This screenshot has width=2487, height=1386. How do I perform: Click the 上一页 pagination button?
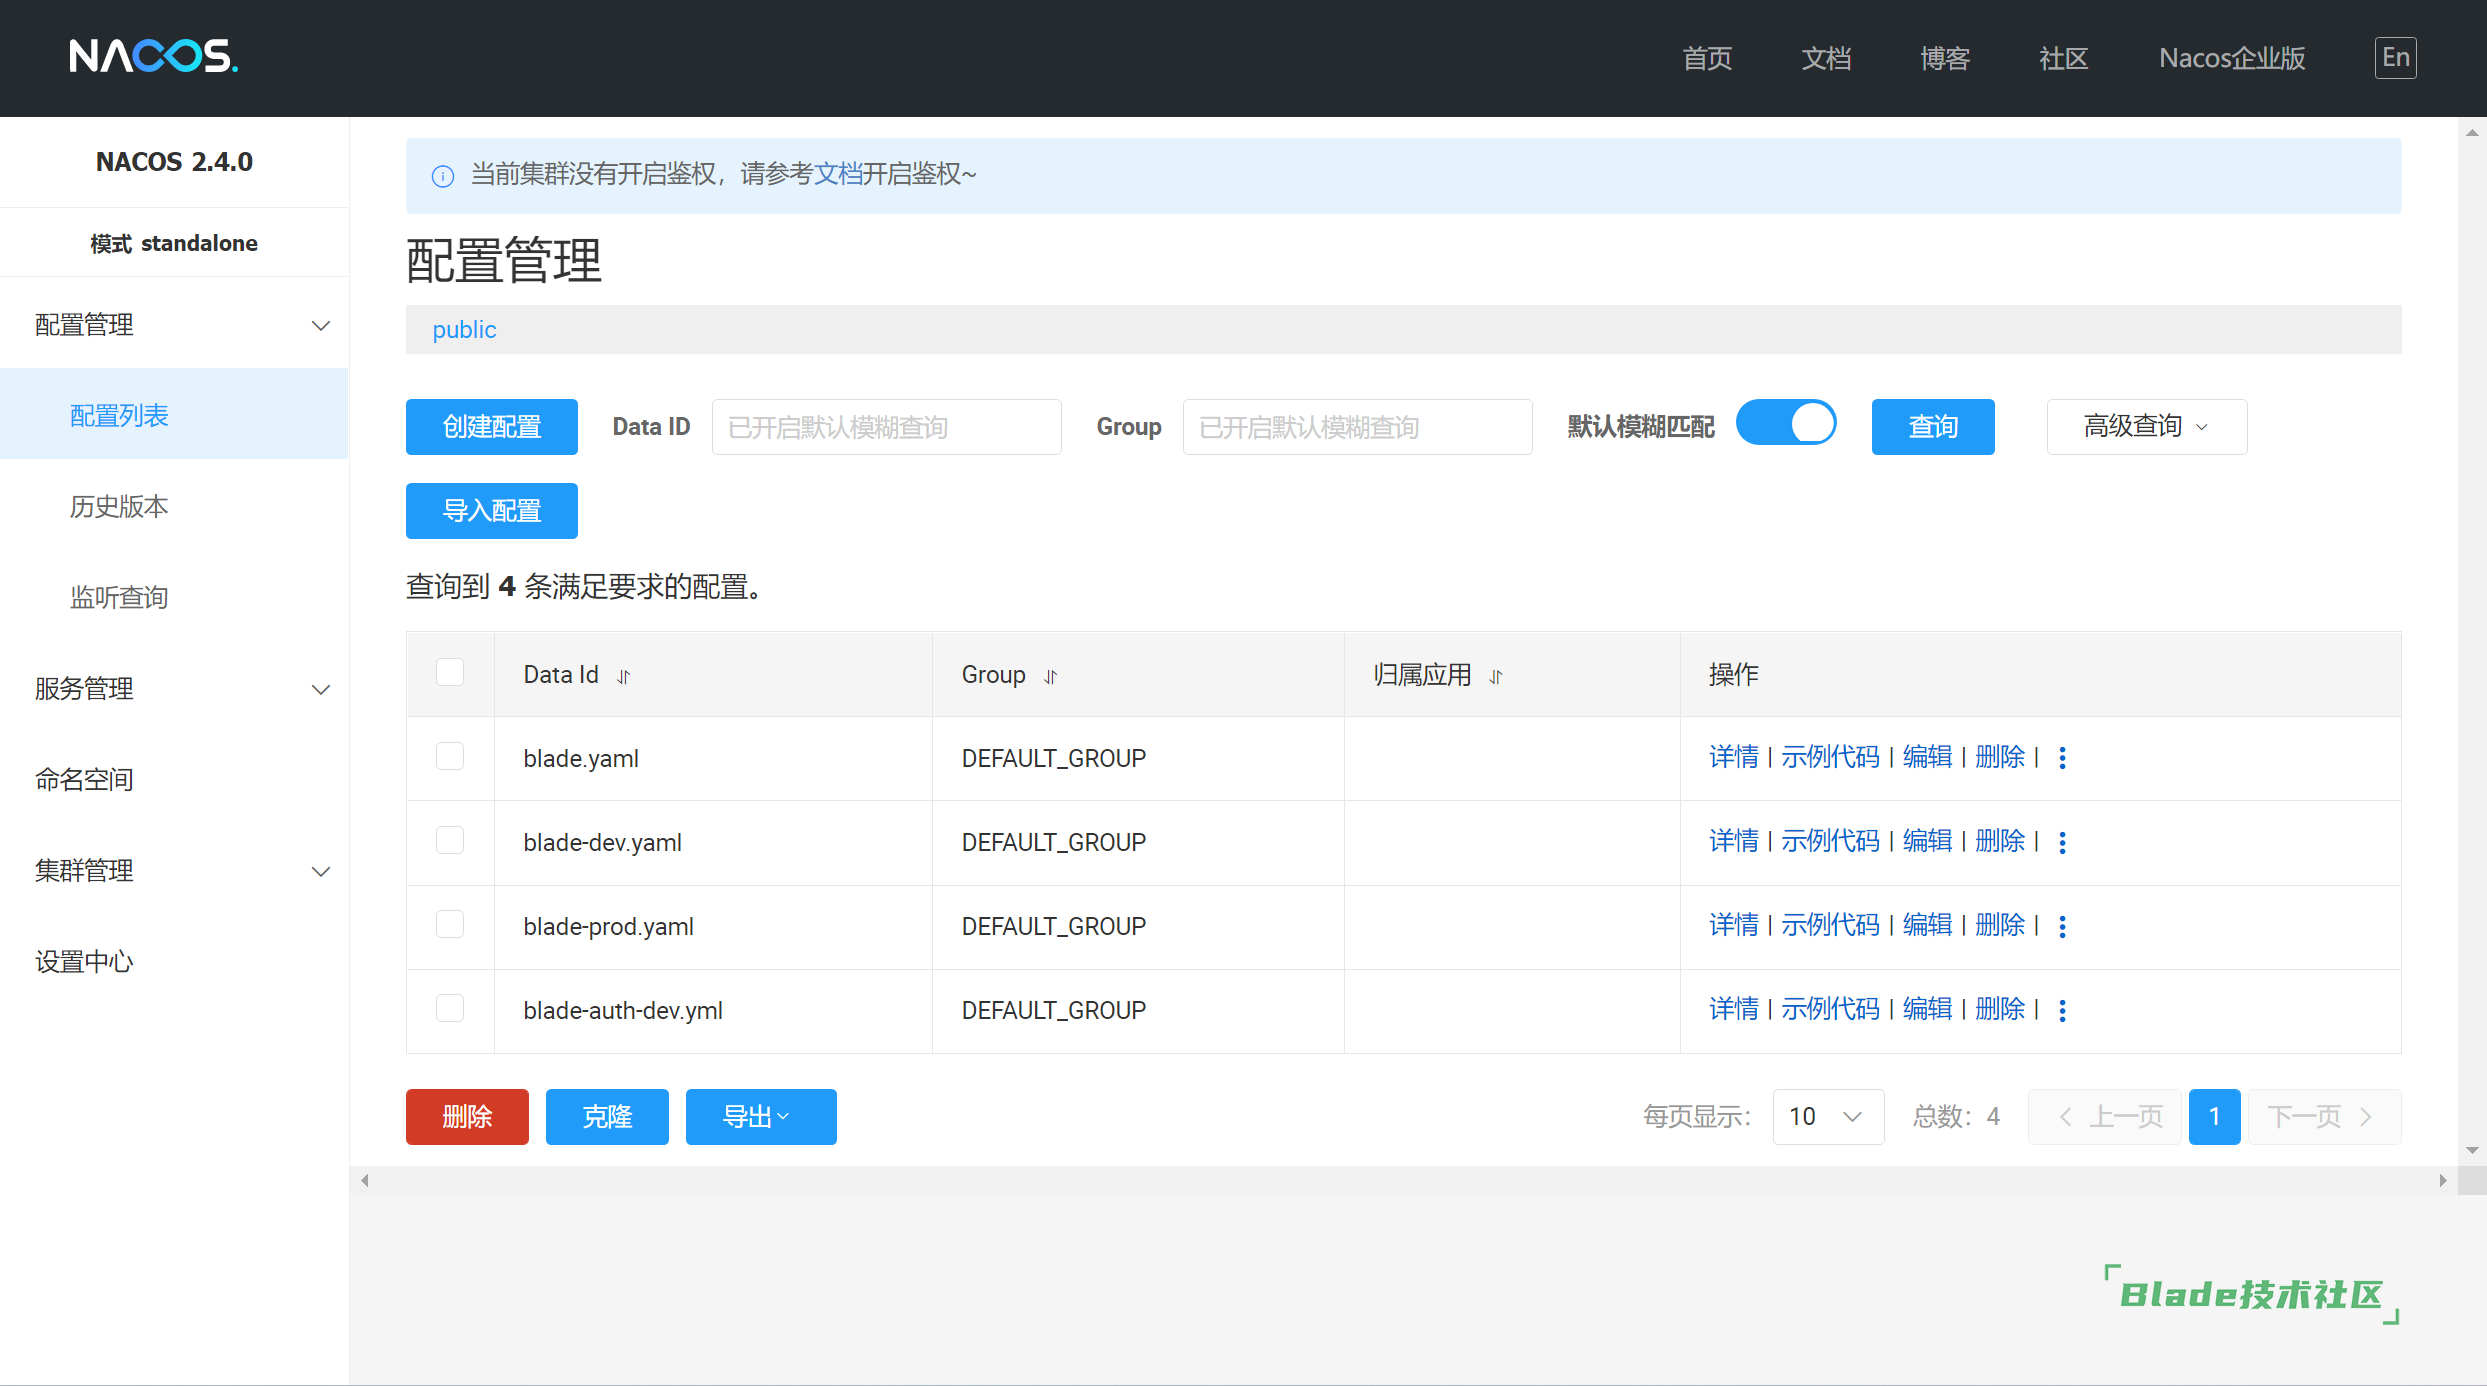[x=2105, y=1117]
